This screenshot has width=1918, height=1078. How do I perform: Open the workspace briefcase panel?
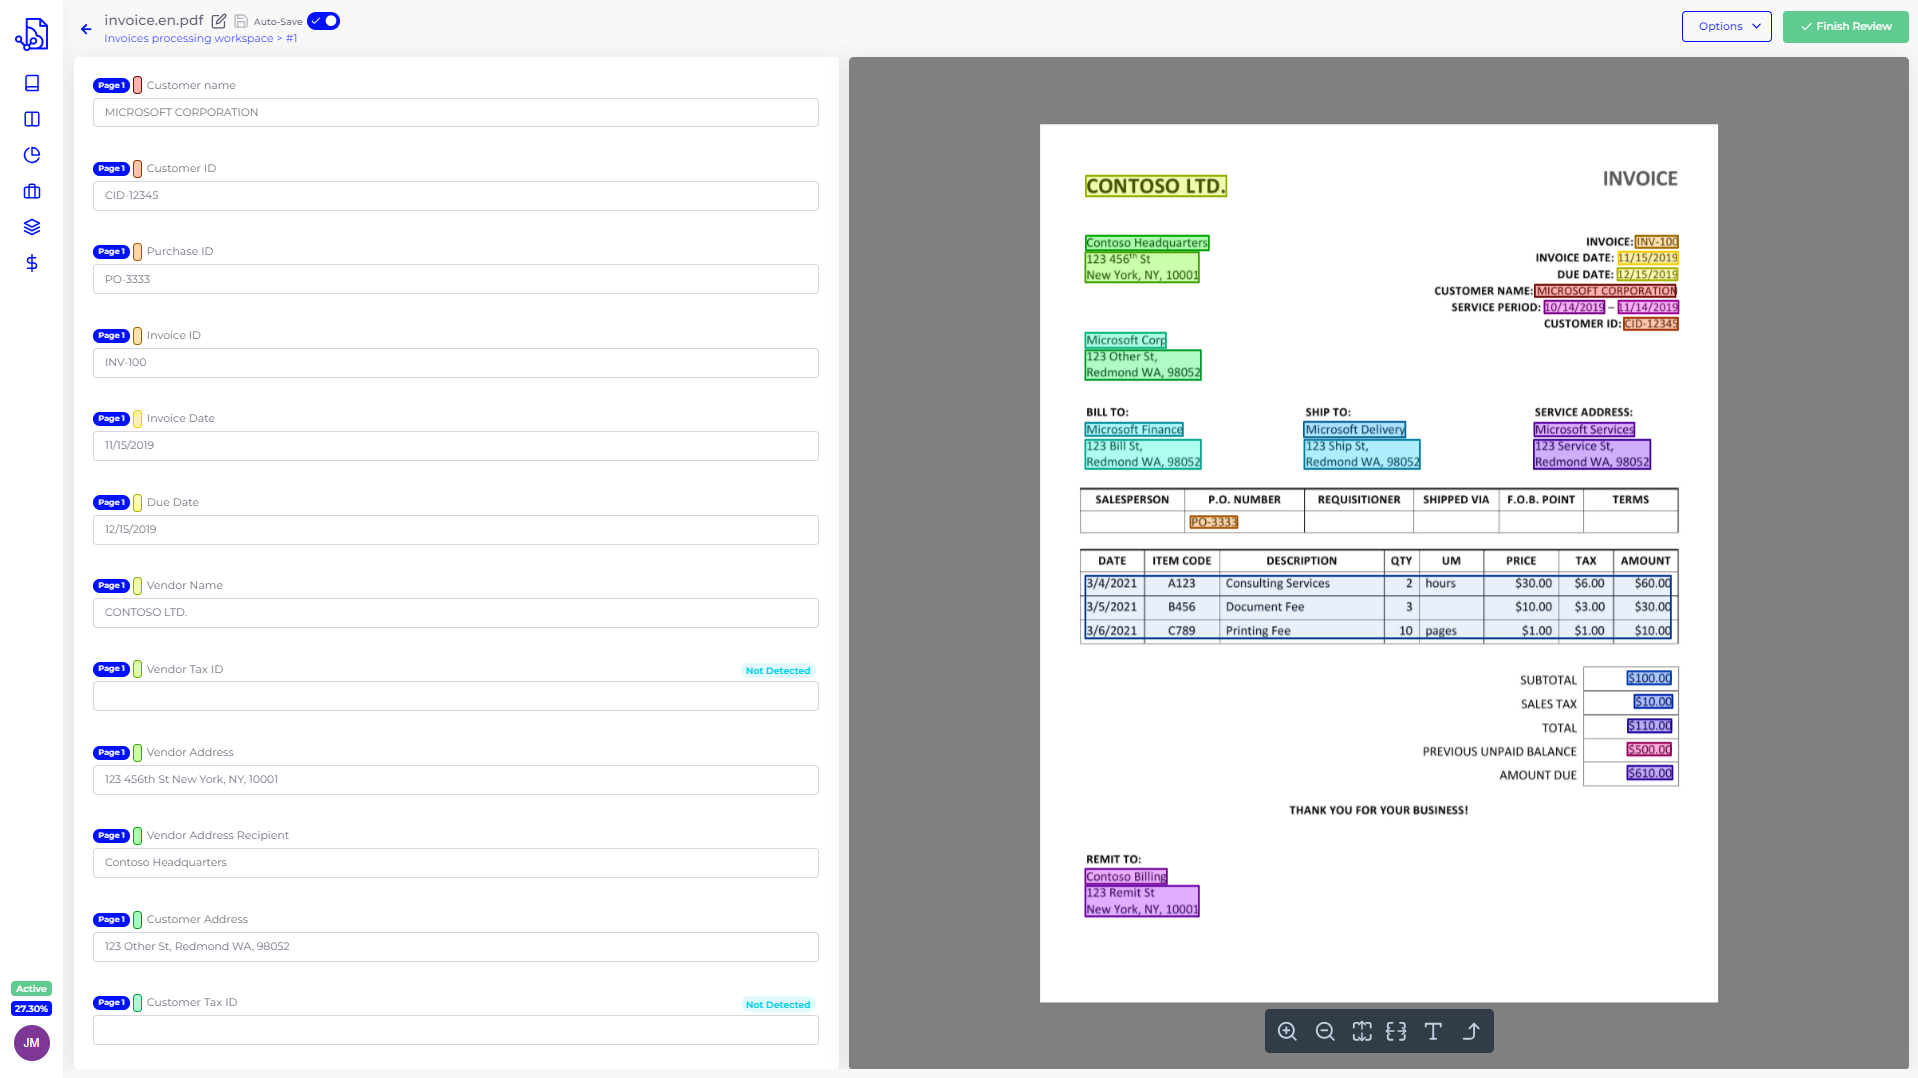(31, 191)
